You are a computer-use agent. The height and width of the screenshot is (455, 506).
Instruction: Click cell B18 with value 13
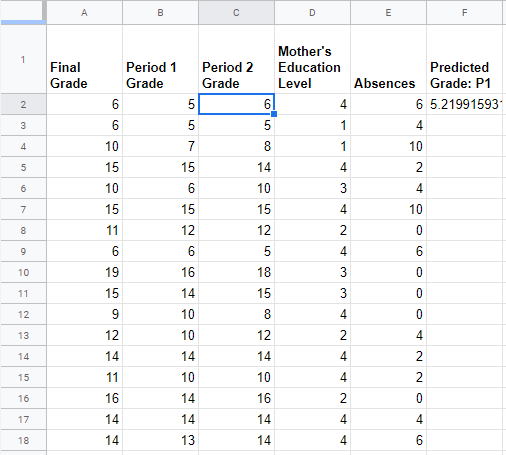pyautogui.click(x=160, y=440)
